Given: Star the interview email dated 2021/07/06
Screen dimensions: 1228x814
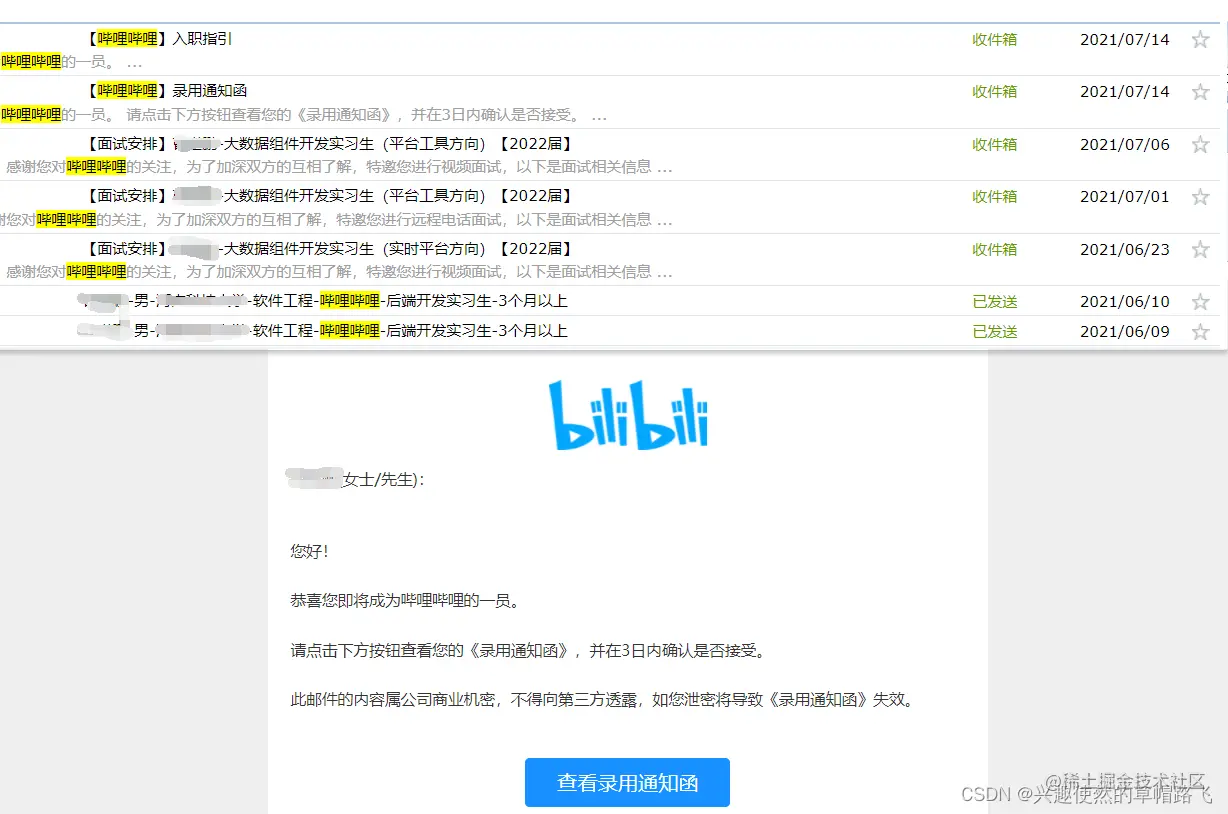Looking at the screenshot, I should click(1200, 145).
